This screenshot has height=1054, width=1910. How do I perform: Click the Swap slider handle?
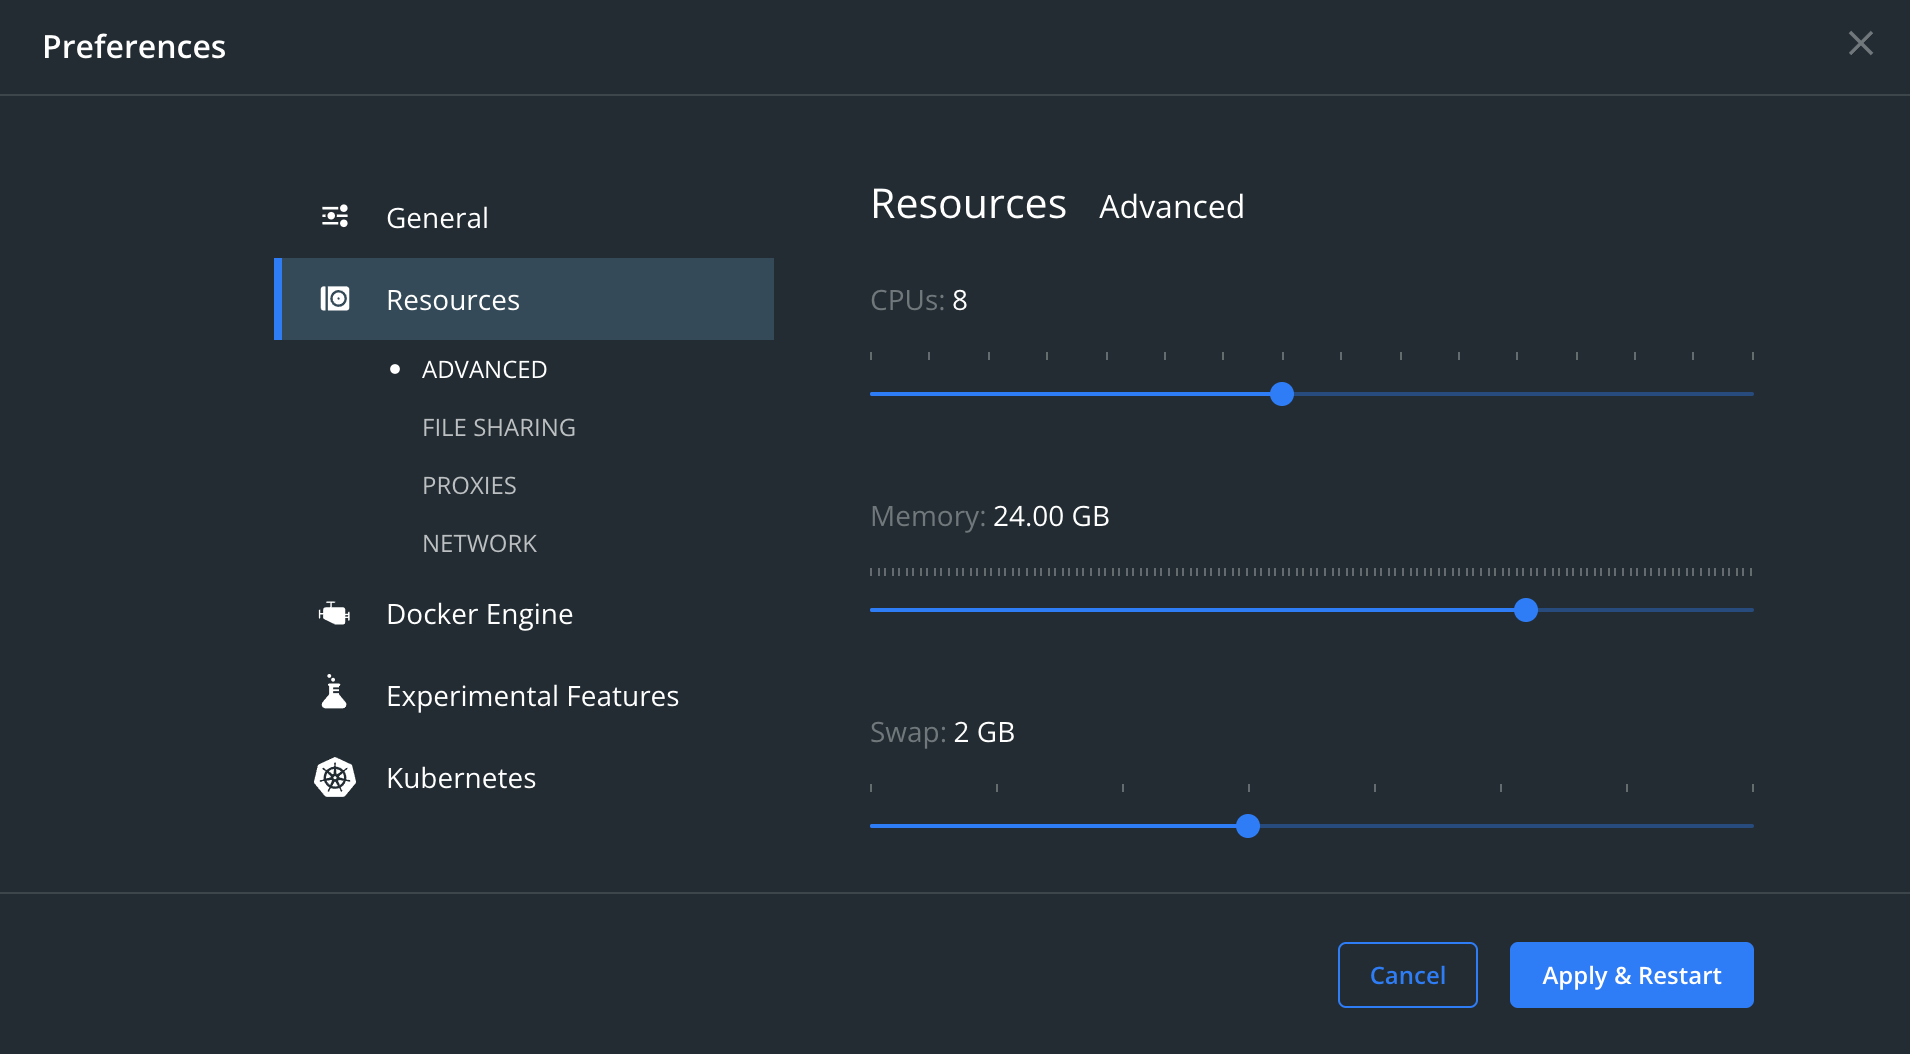pyautogui.click(x=1249, y=826)
